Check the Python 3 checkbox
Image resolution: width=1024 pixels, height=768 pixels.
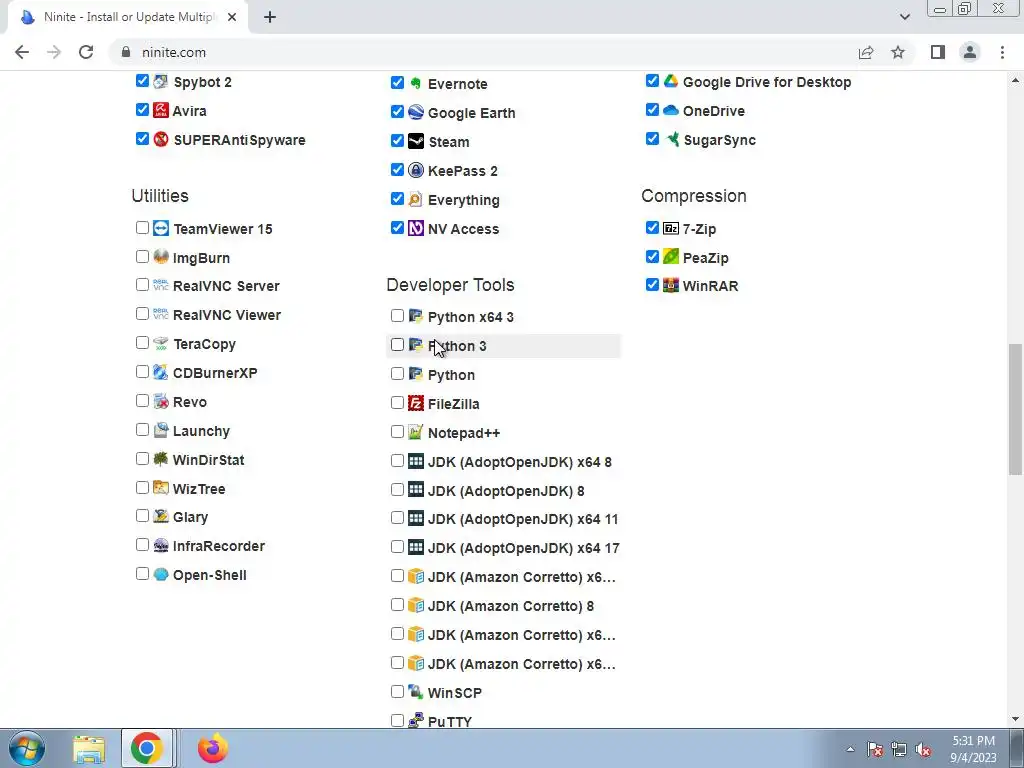[397, 345]
